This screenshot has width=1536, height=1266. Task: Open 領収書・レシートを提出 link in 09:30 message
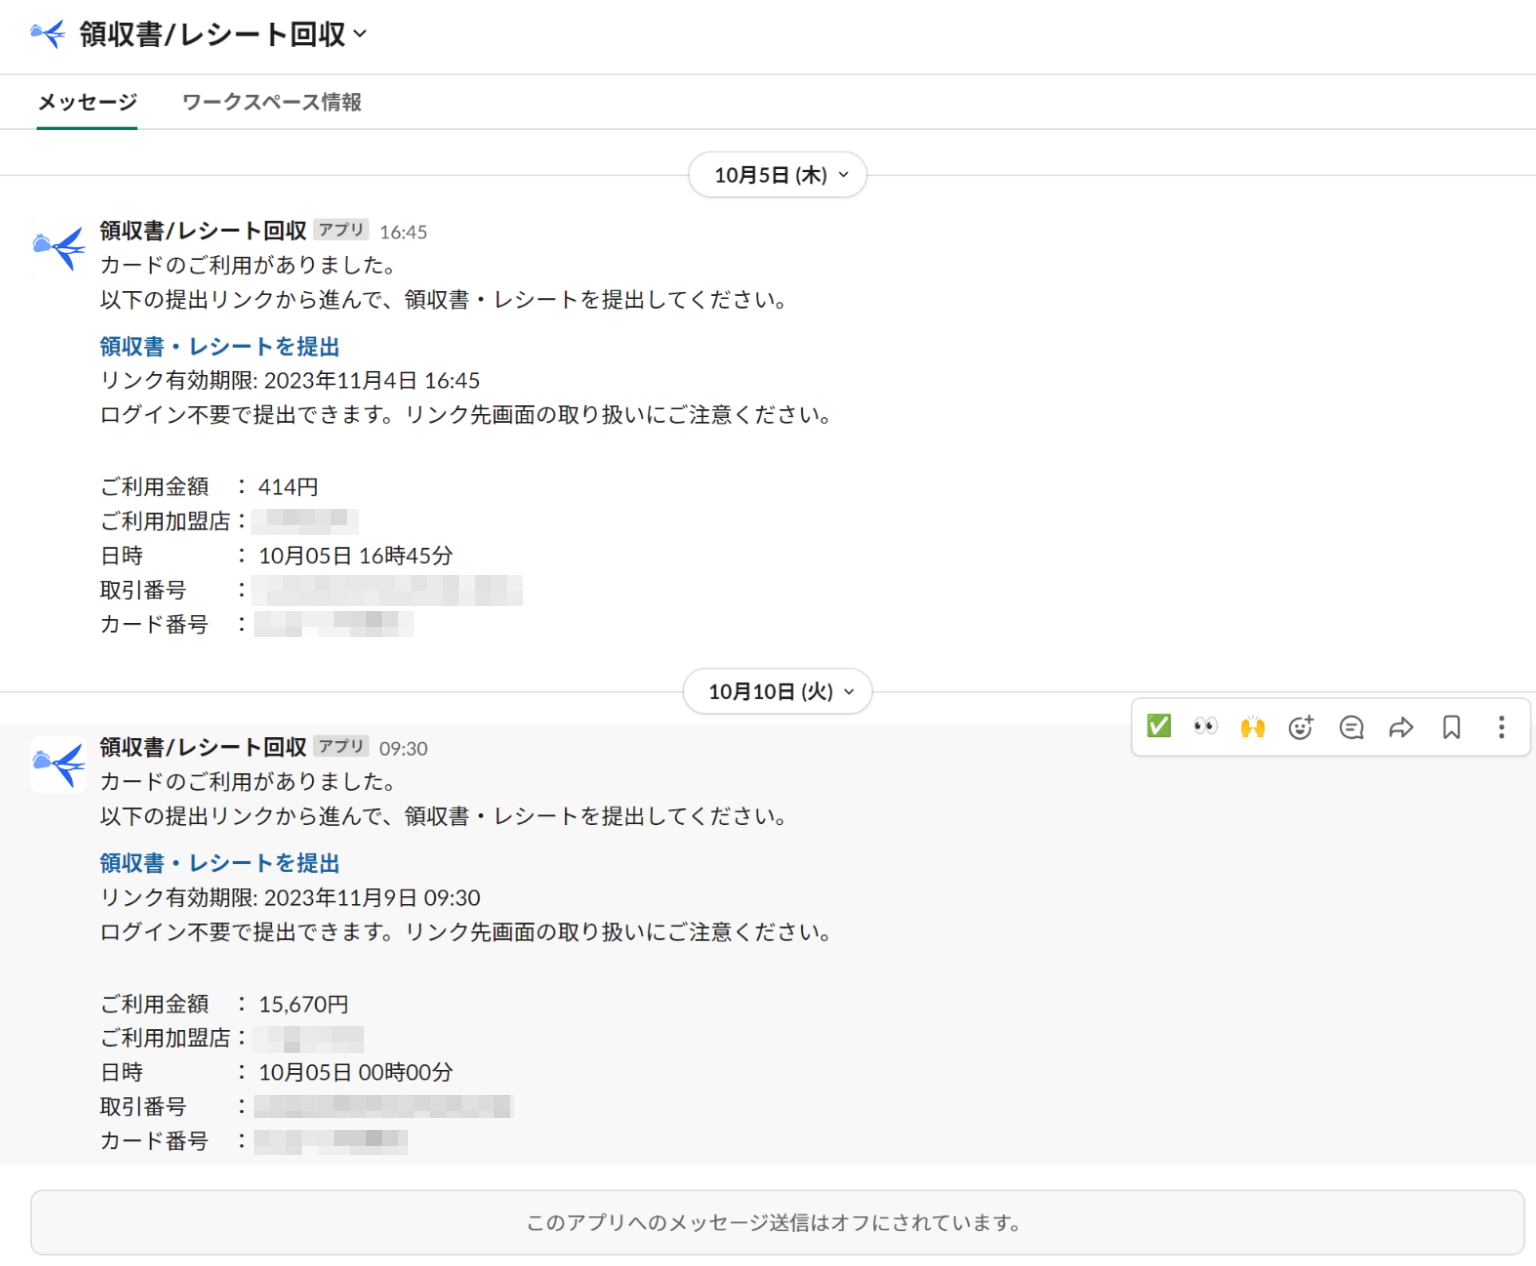pyautogui.click(x=220, y=863)
